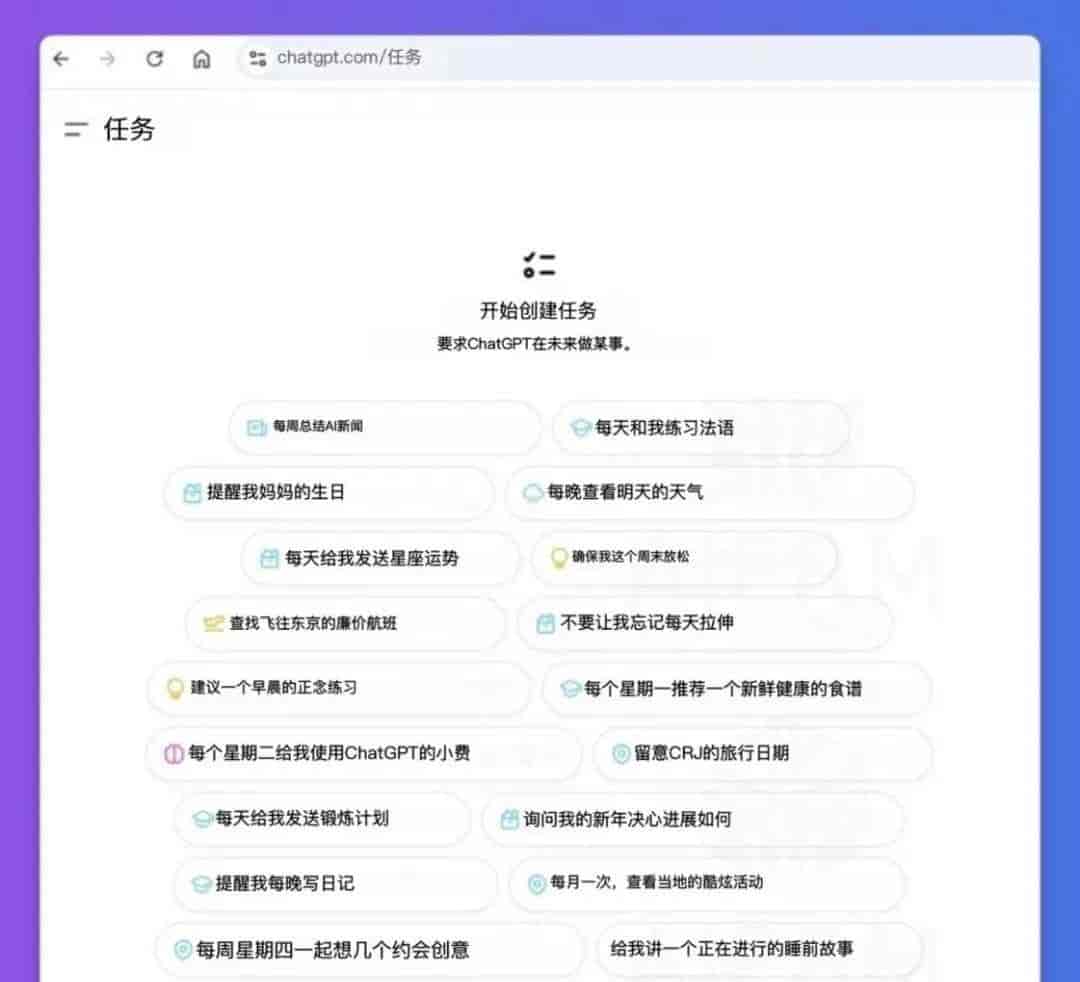Click the 提醒我每晚写日记 suggestion
Image resolution: width=1080 pixels, height=982 pixels.
click(x=335, y=884)
